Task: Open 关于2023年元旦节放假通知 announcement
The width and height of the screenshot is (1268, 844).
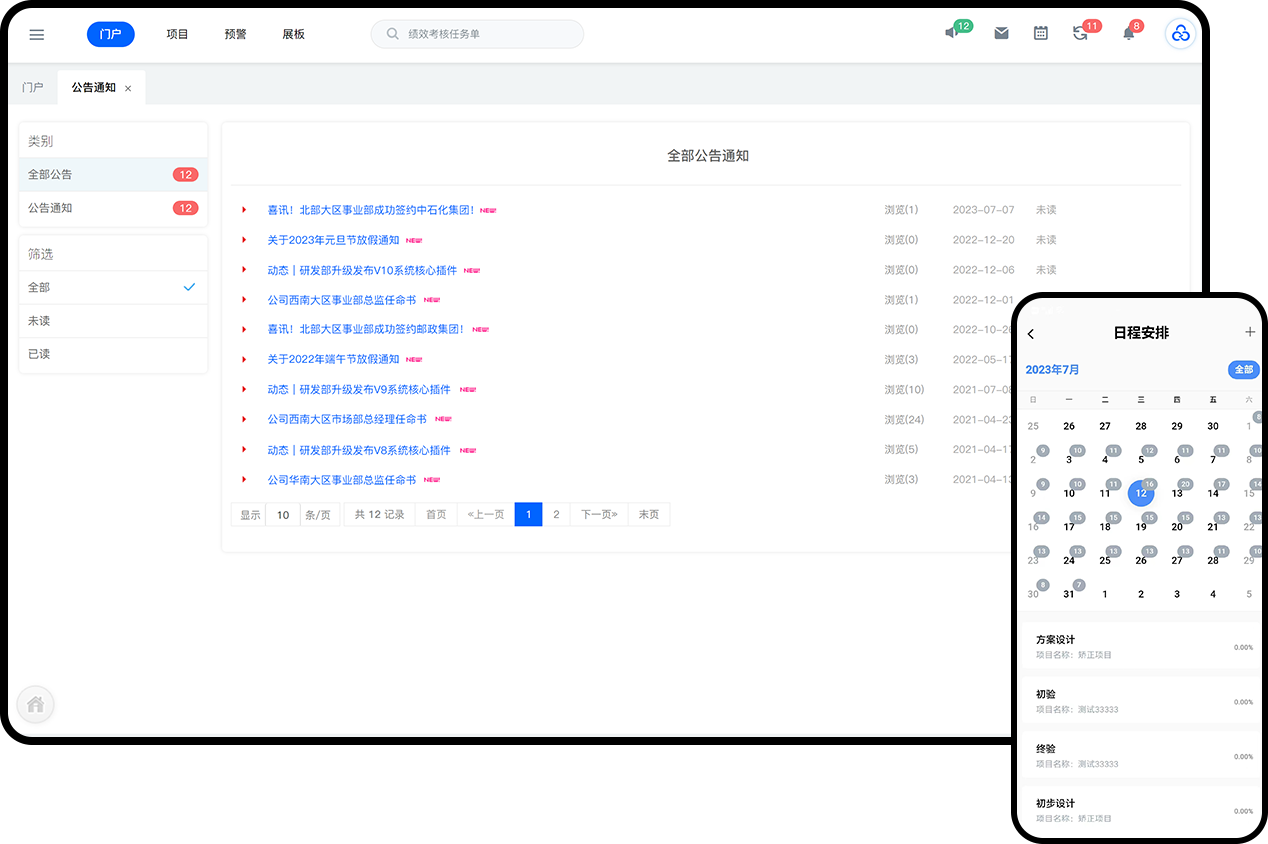Action: [333, 240]
